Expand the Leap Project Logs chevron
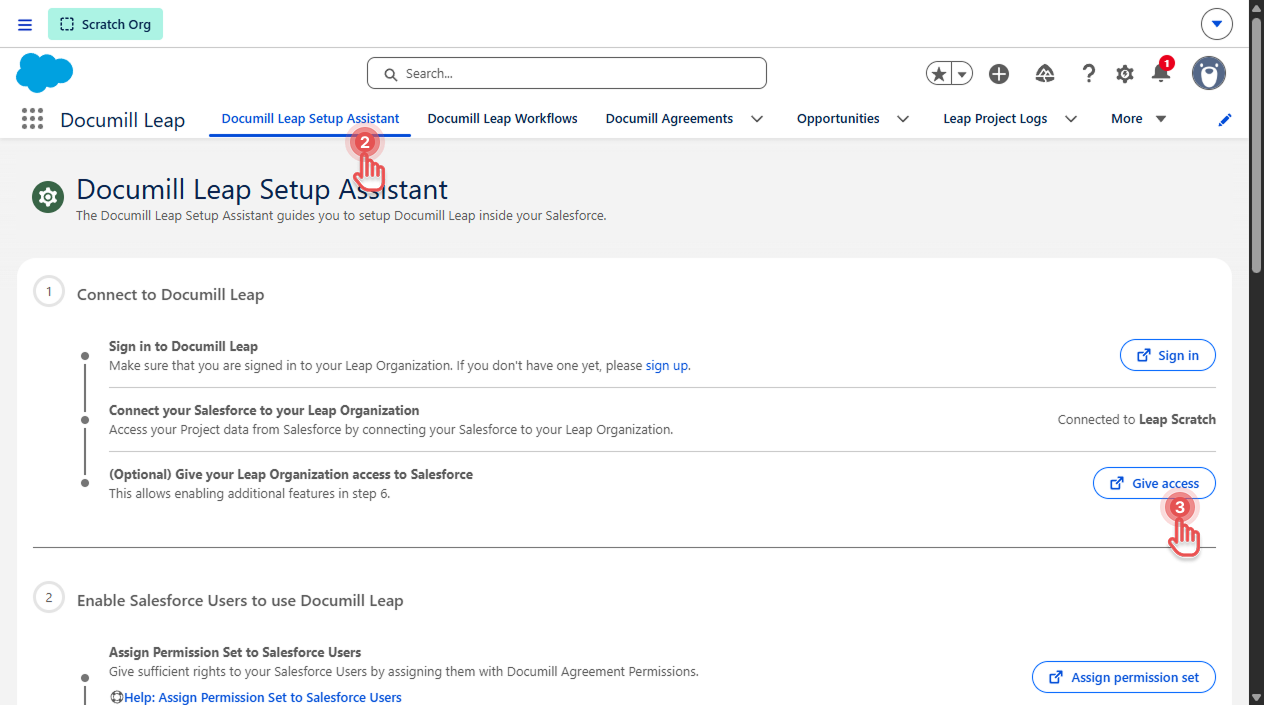Image resolution: width=1264 pixels, height=705 pixels. click(x=1071, y=119)
